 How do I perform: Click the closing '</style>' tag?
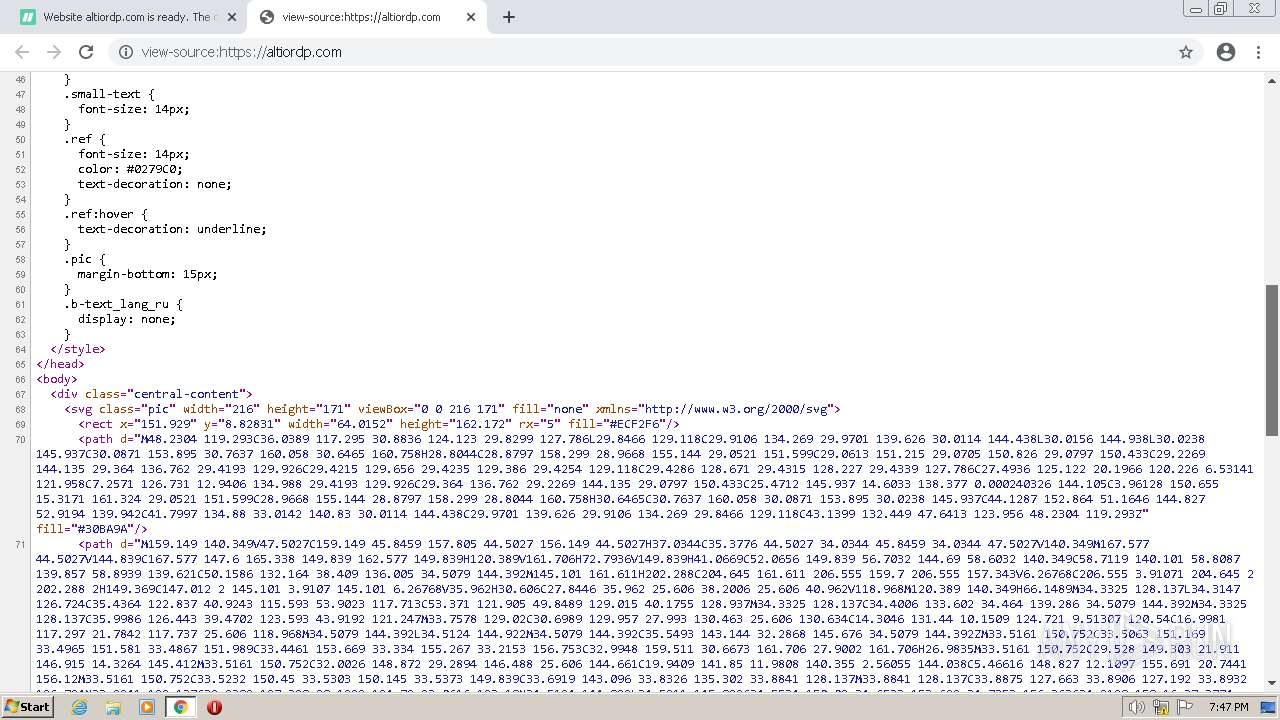pyautogui.click(x=78, y=349)
